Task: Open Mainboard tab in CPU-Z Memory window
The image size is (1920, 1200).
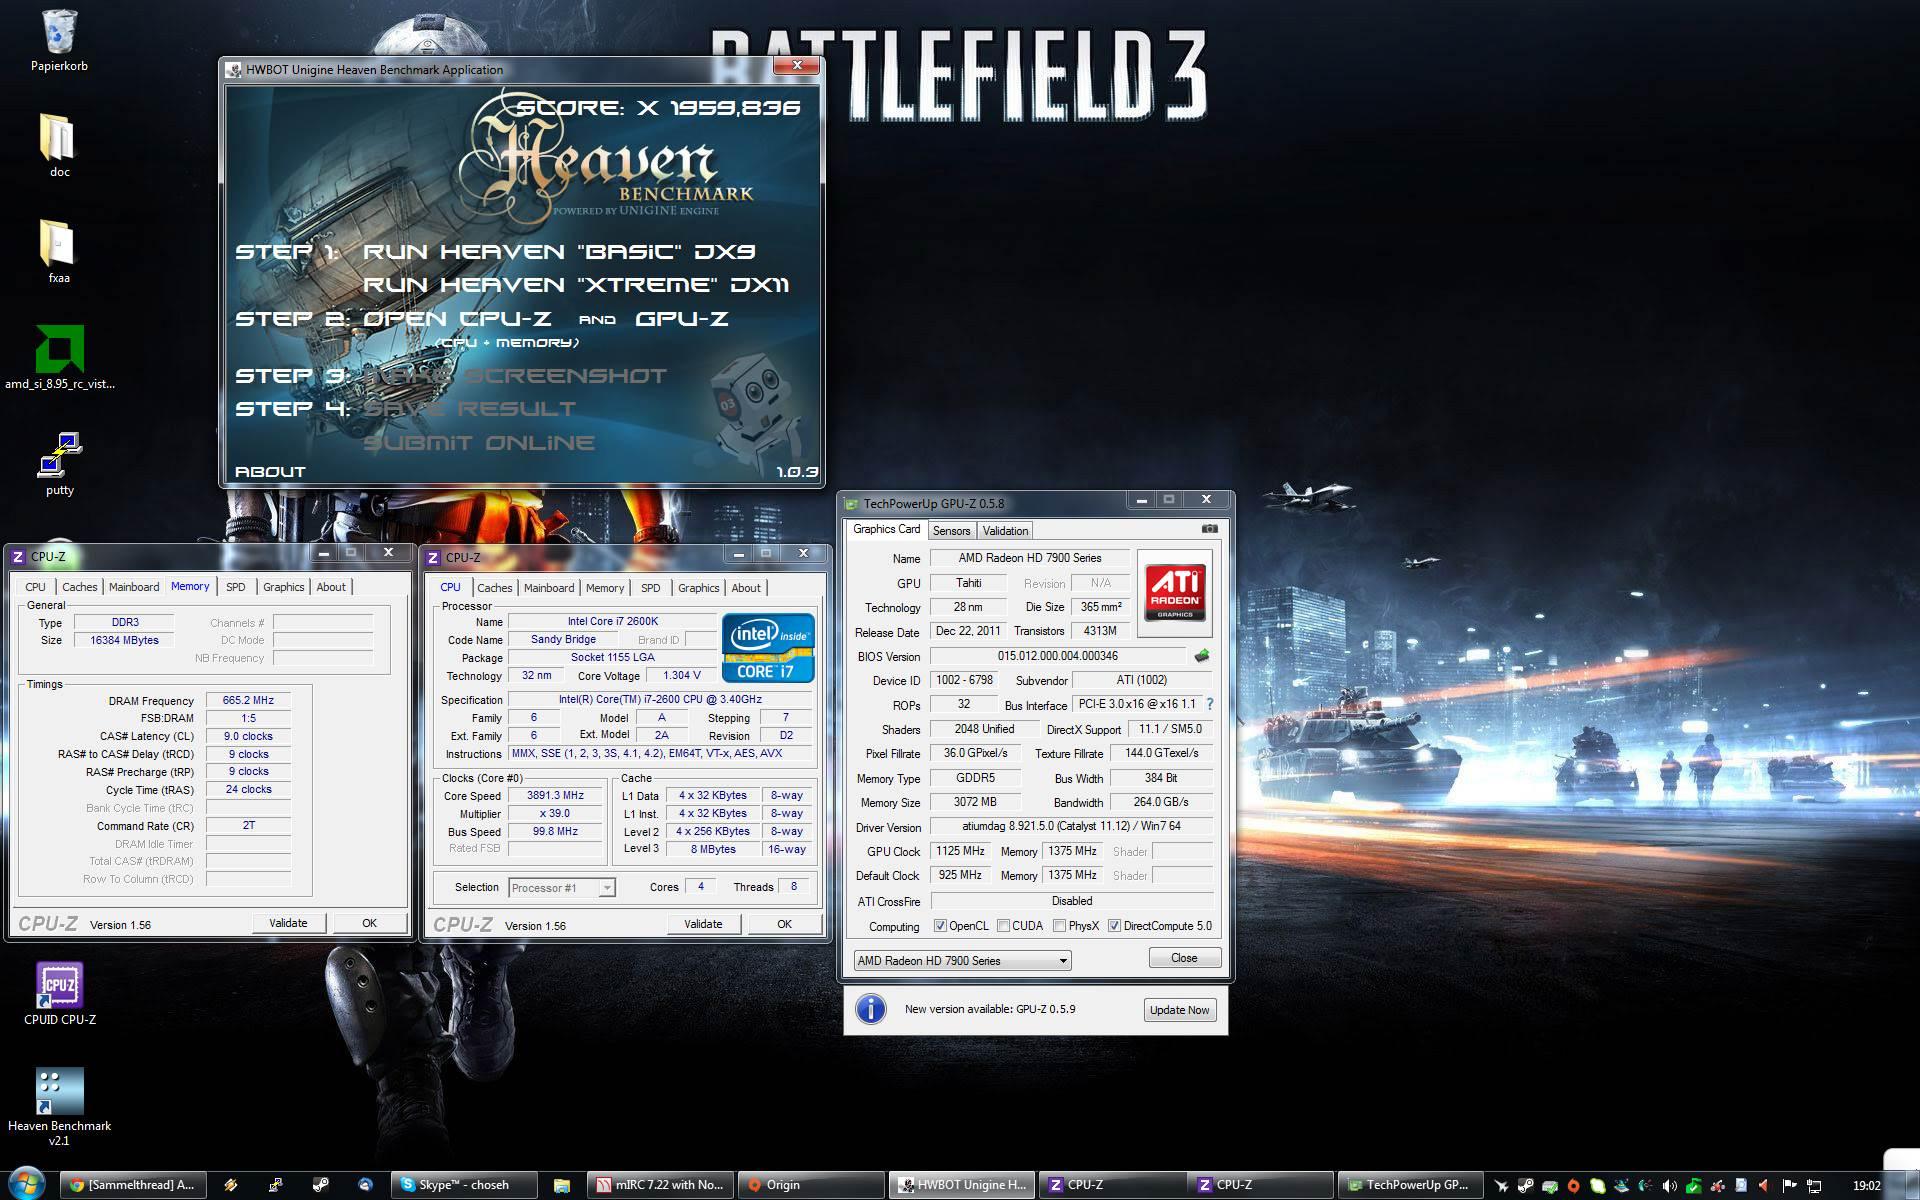Action: pyautogui.click(x=134, y=587)
